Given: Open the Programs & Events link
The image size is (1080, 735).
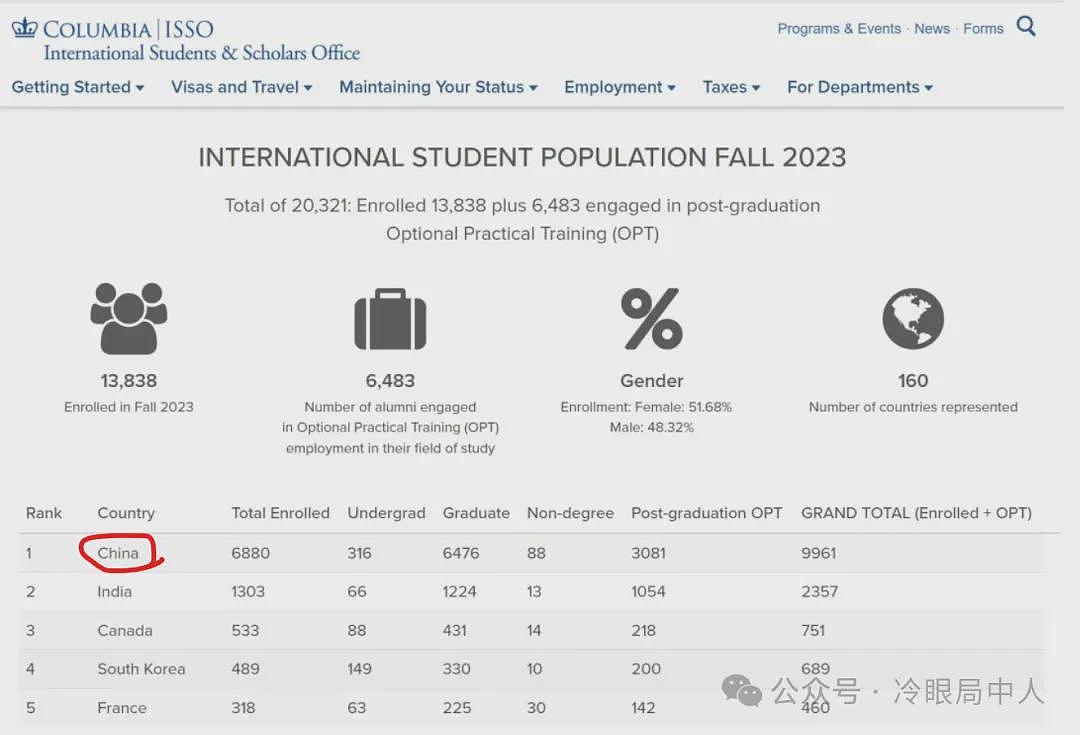Looking at the screenshot, I should click(839, 28).
